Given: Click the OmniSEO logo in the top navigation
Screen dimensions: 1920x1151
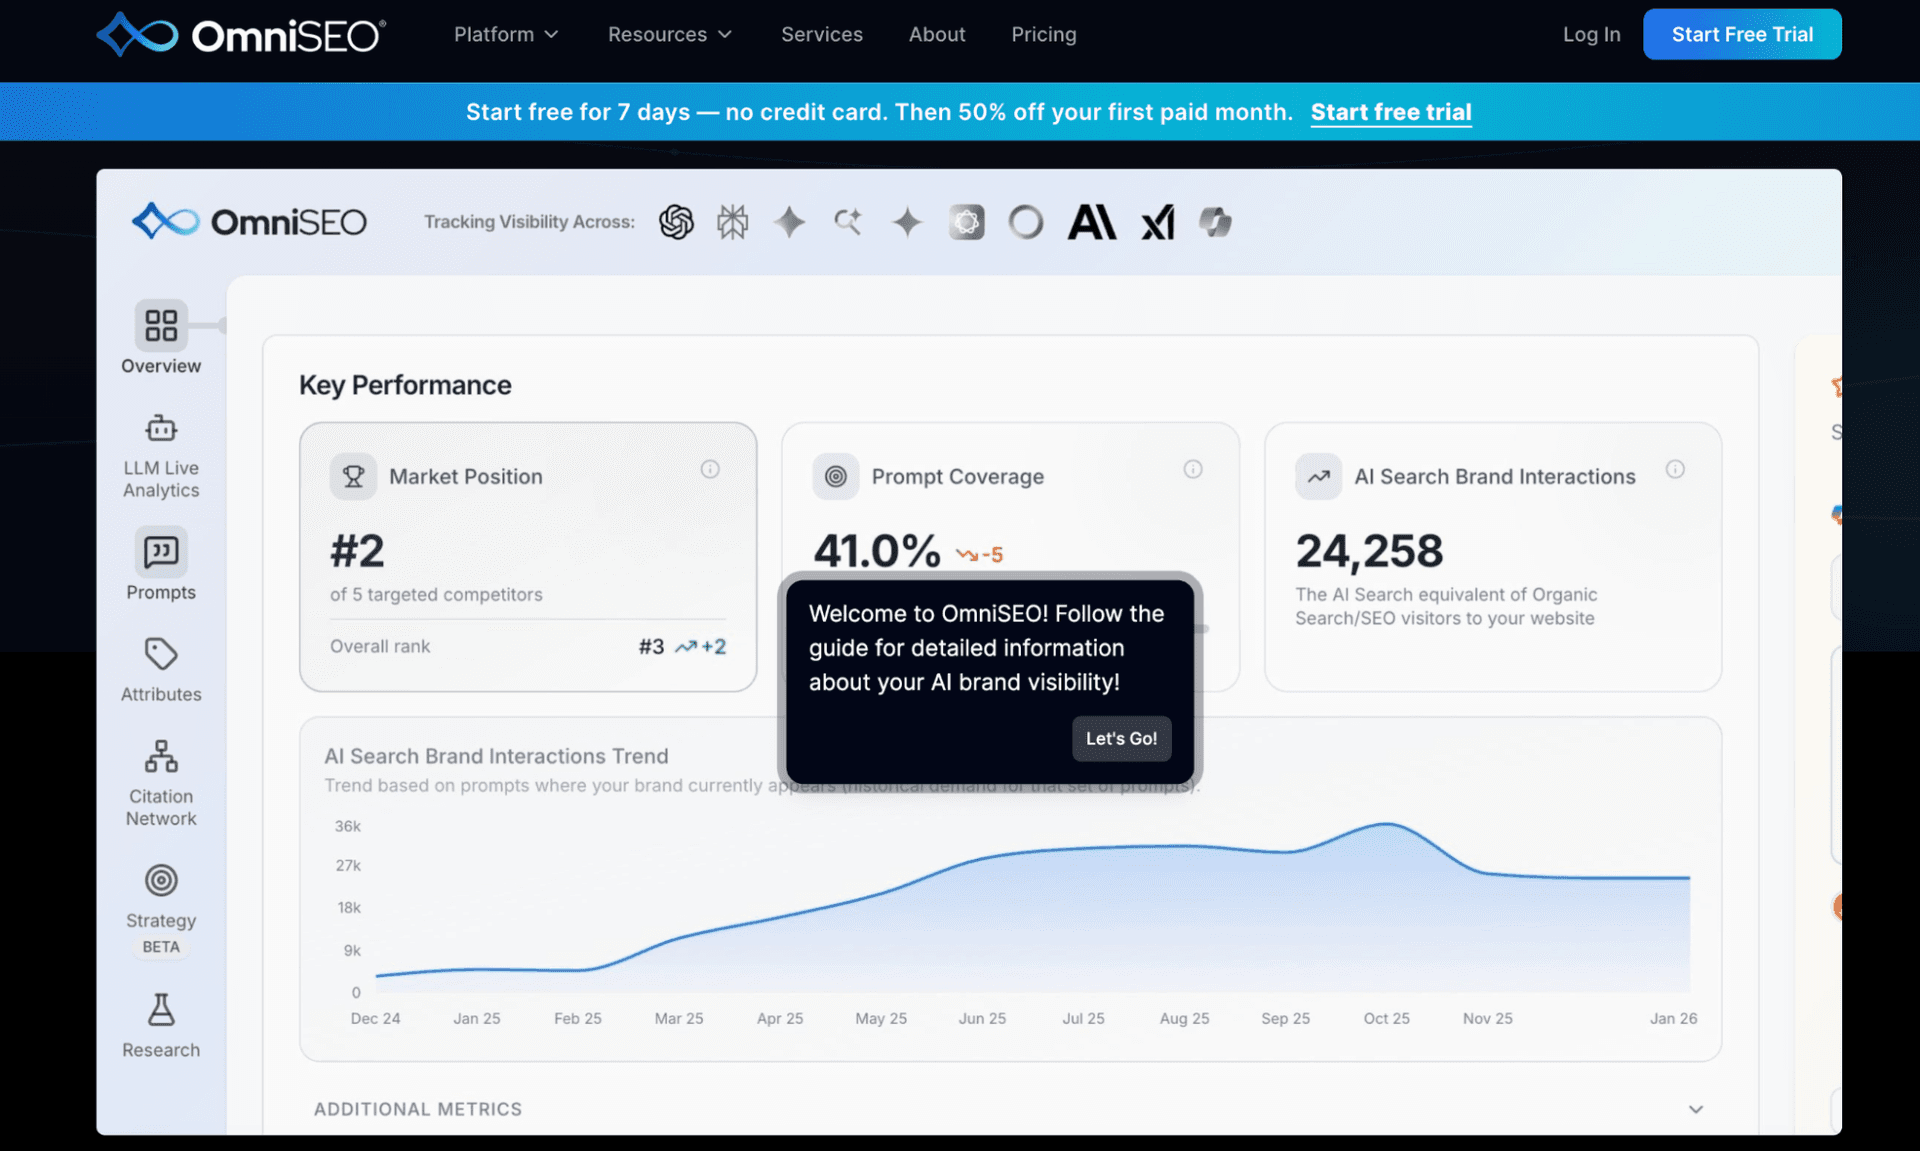Looking at the screenshot, I should coord(241,35).
